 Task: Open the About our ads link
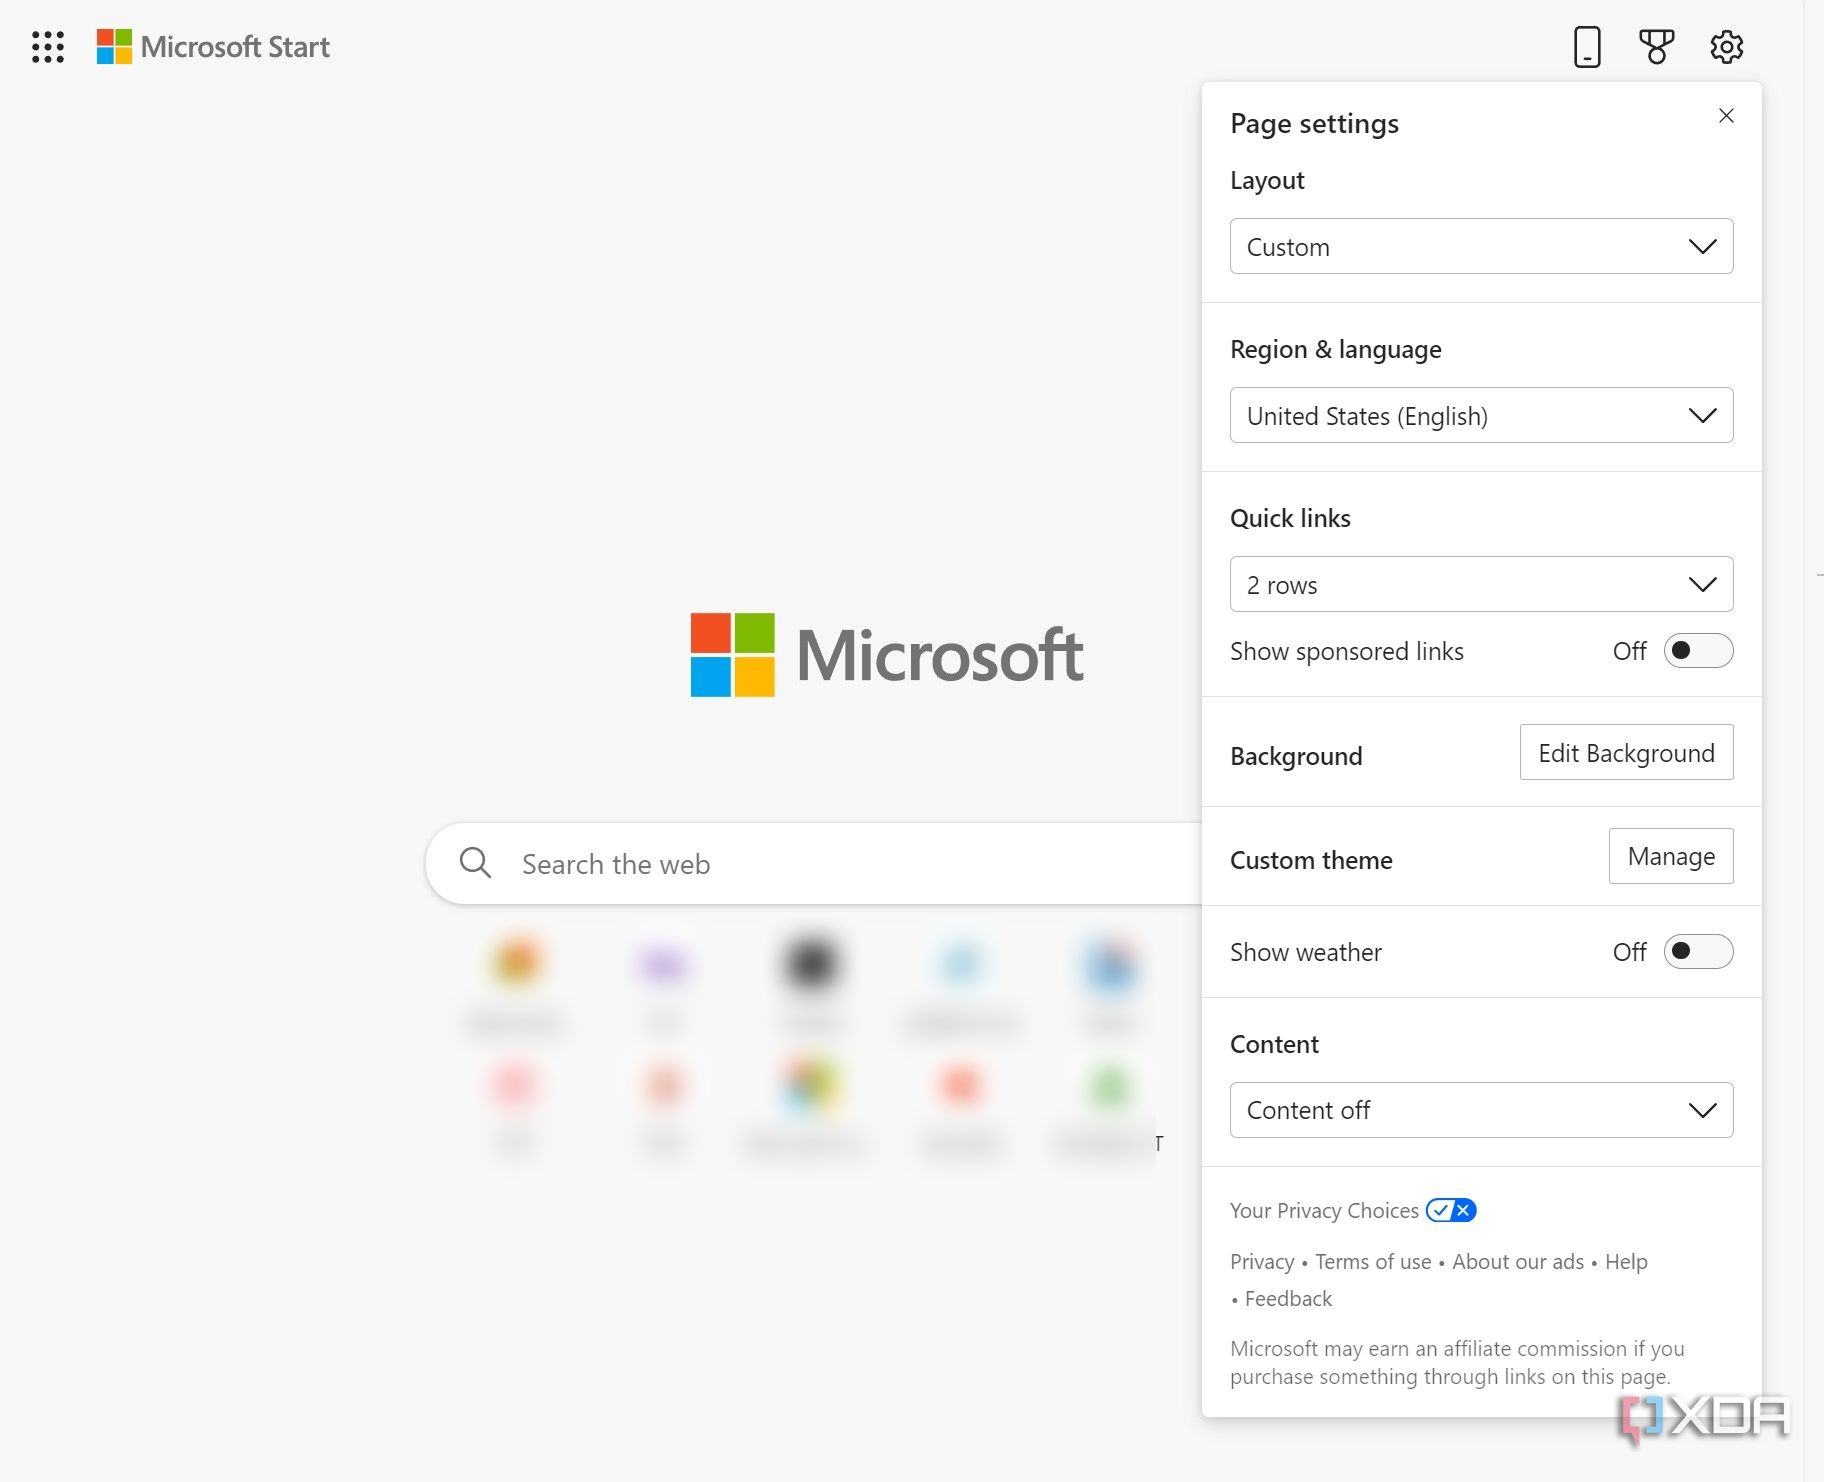(x=1518, y=1262)
